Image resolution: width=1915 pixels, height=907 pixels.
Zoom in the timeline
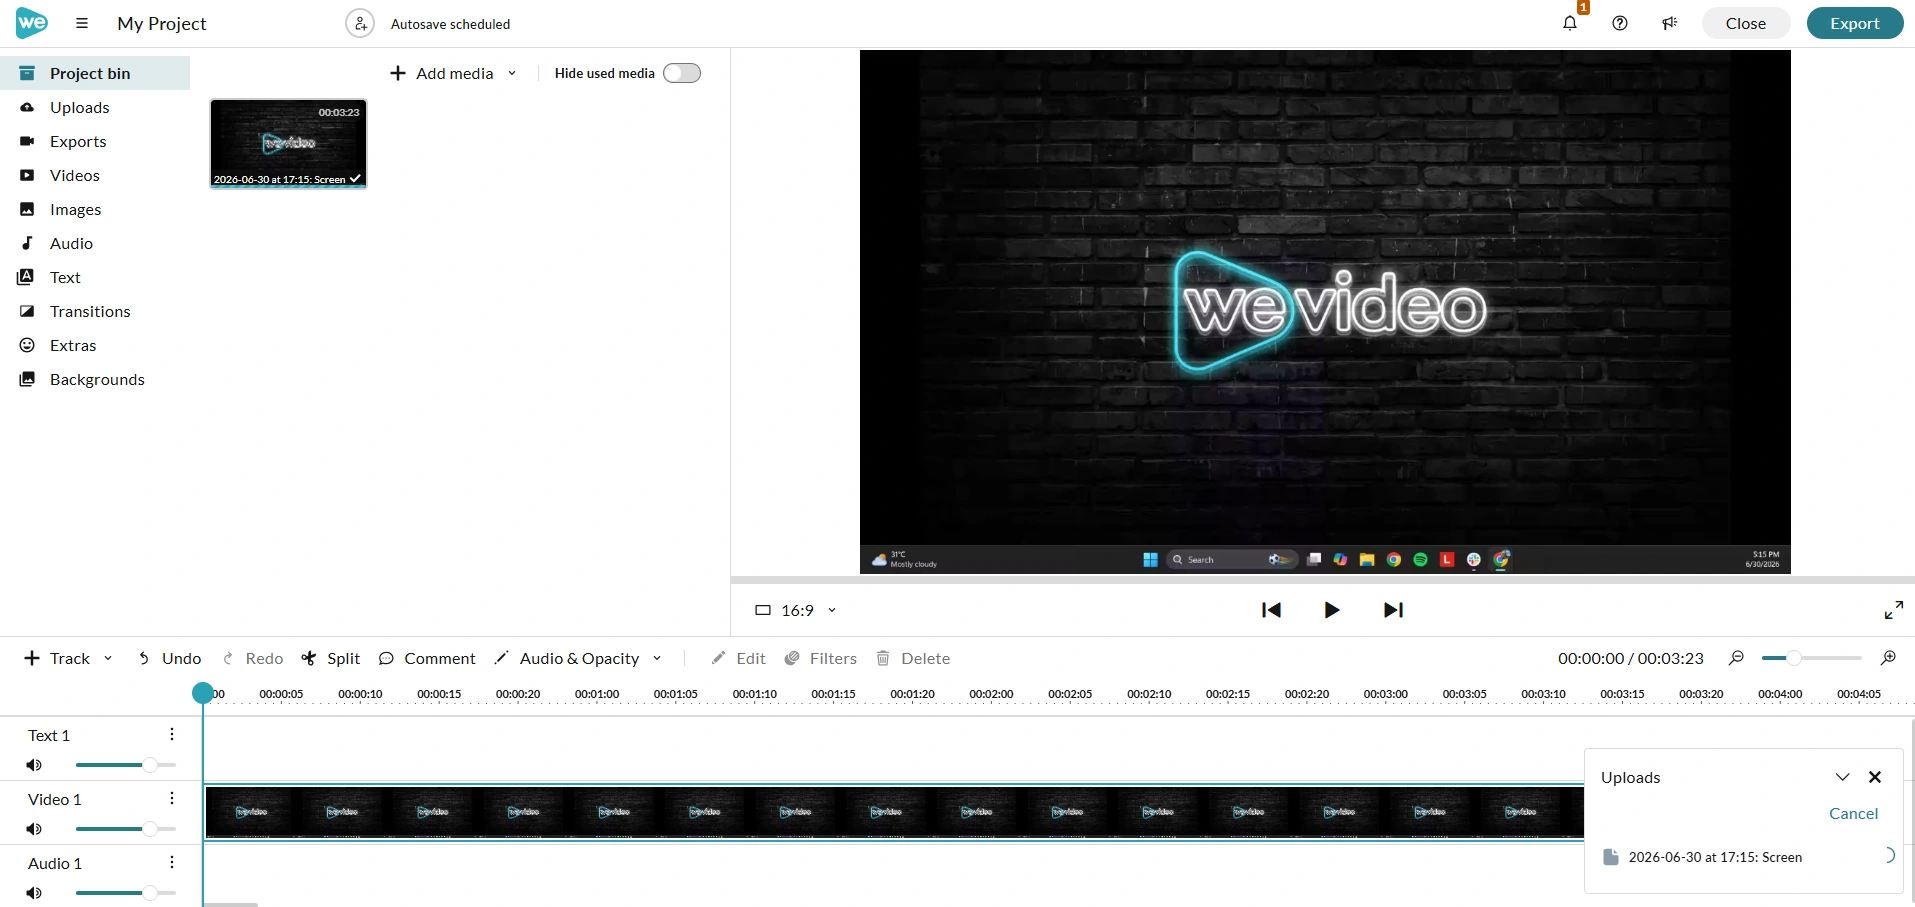(1888, 658)
